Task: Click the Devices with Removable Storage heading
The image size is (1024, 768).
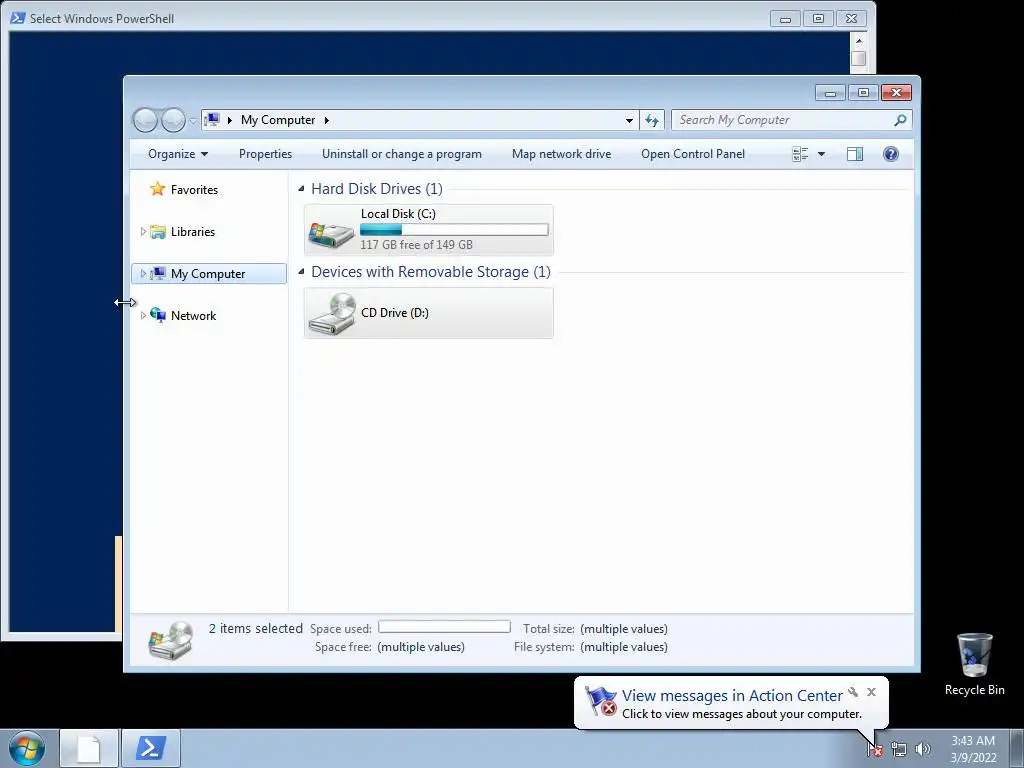Action: point(431,272)
